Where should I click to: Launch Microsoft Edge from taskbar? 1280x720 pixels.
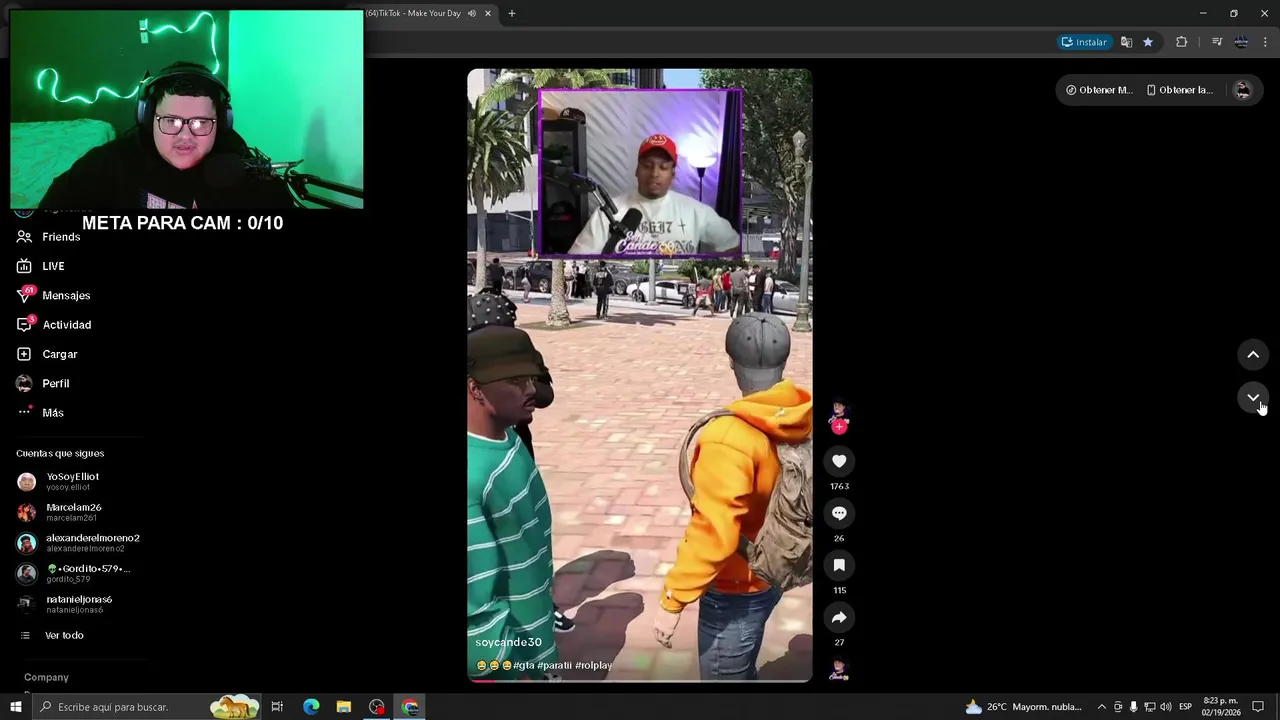coord(311,707)
